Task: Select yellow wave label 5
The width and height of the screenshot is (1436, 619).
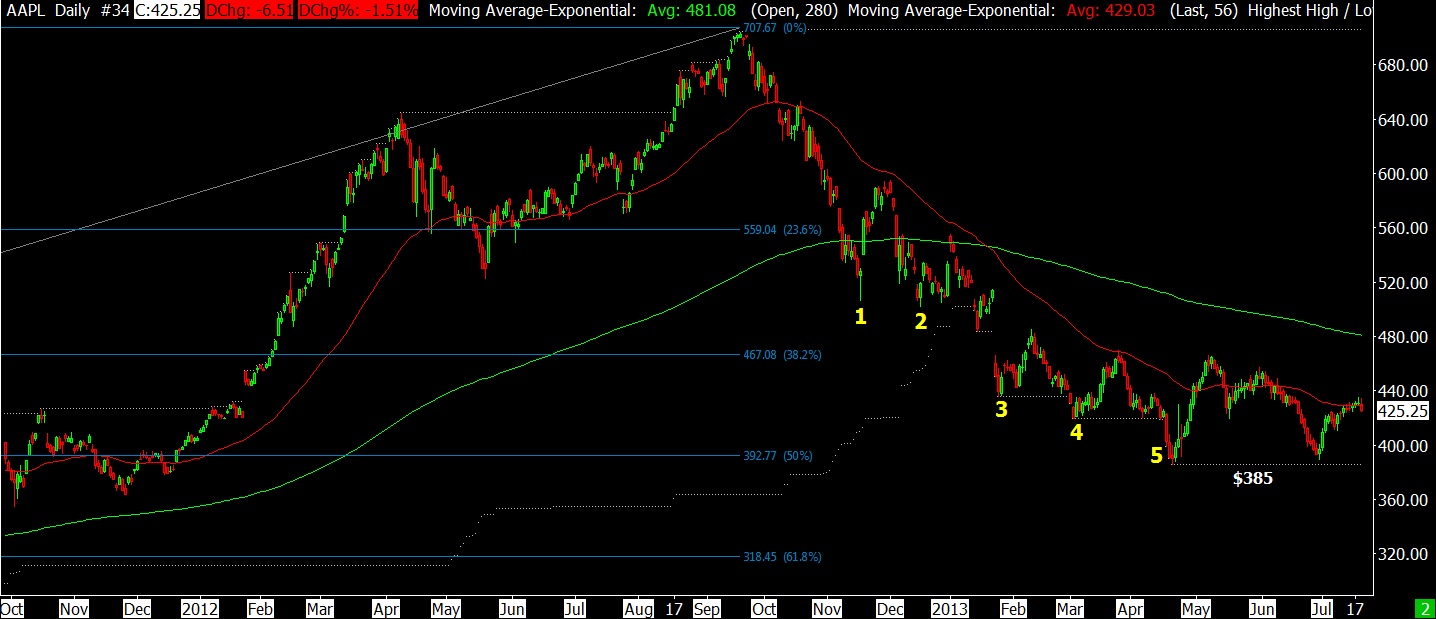Action: [x=1156, y=456]
